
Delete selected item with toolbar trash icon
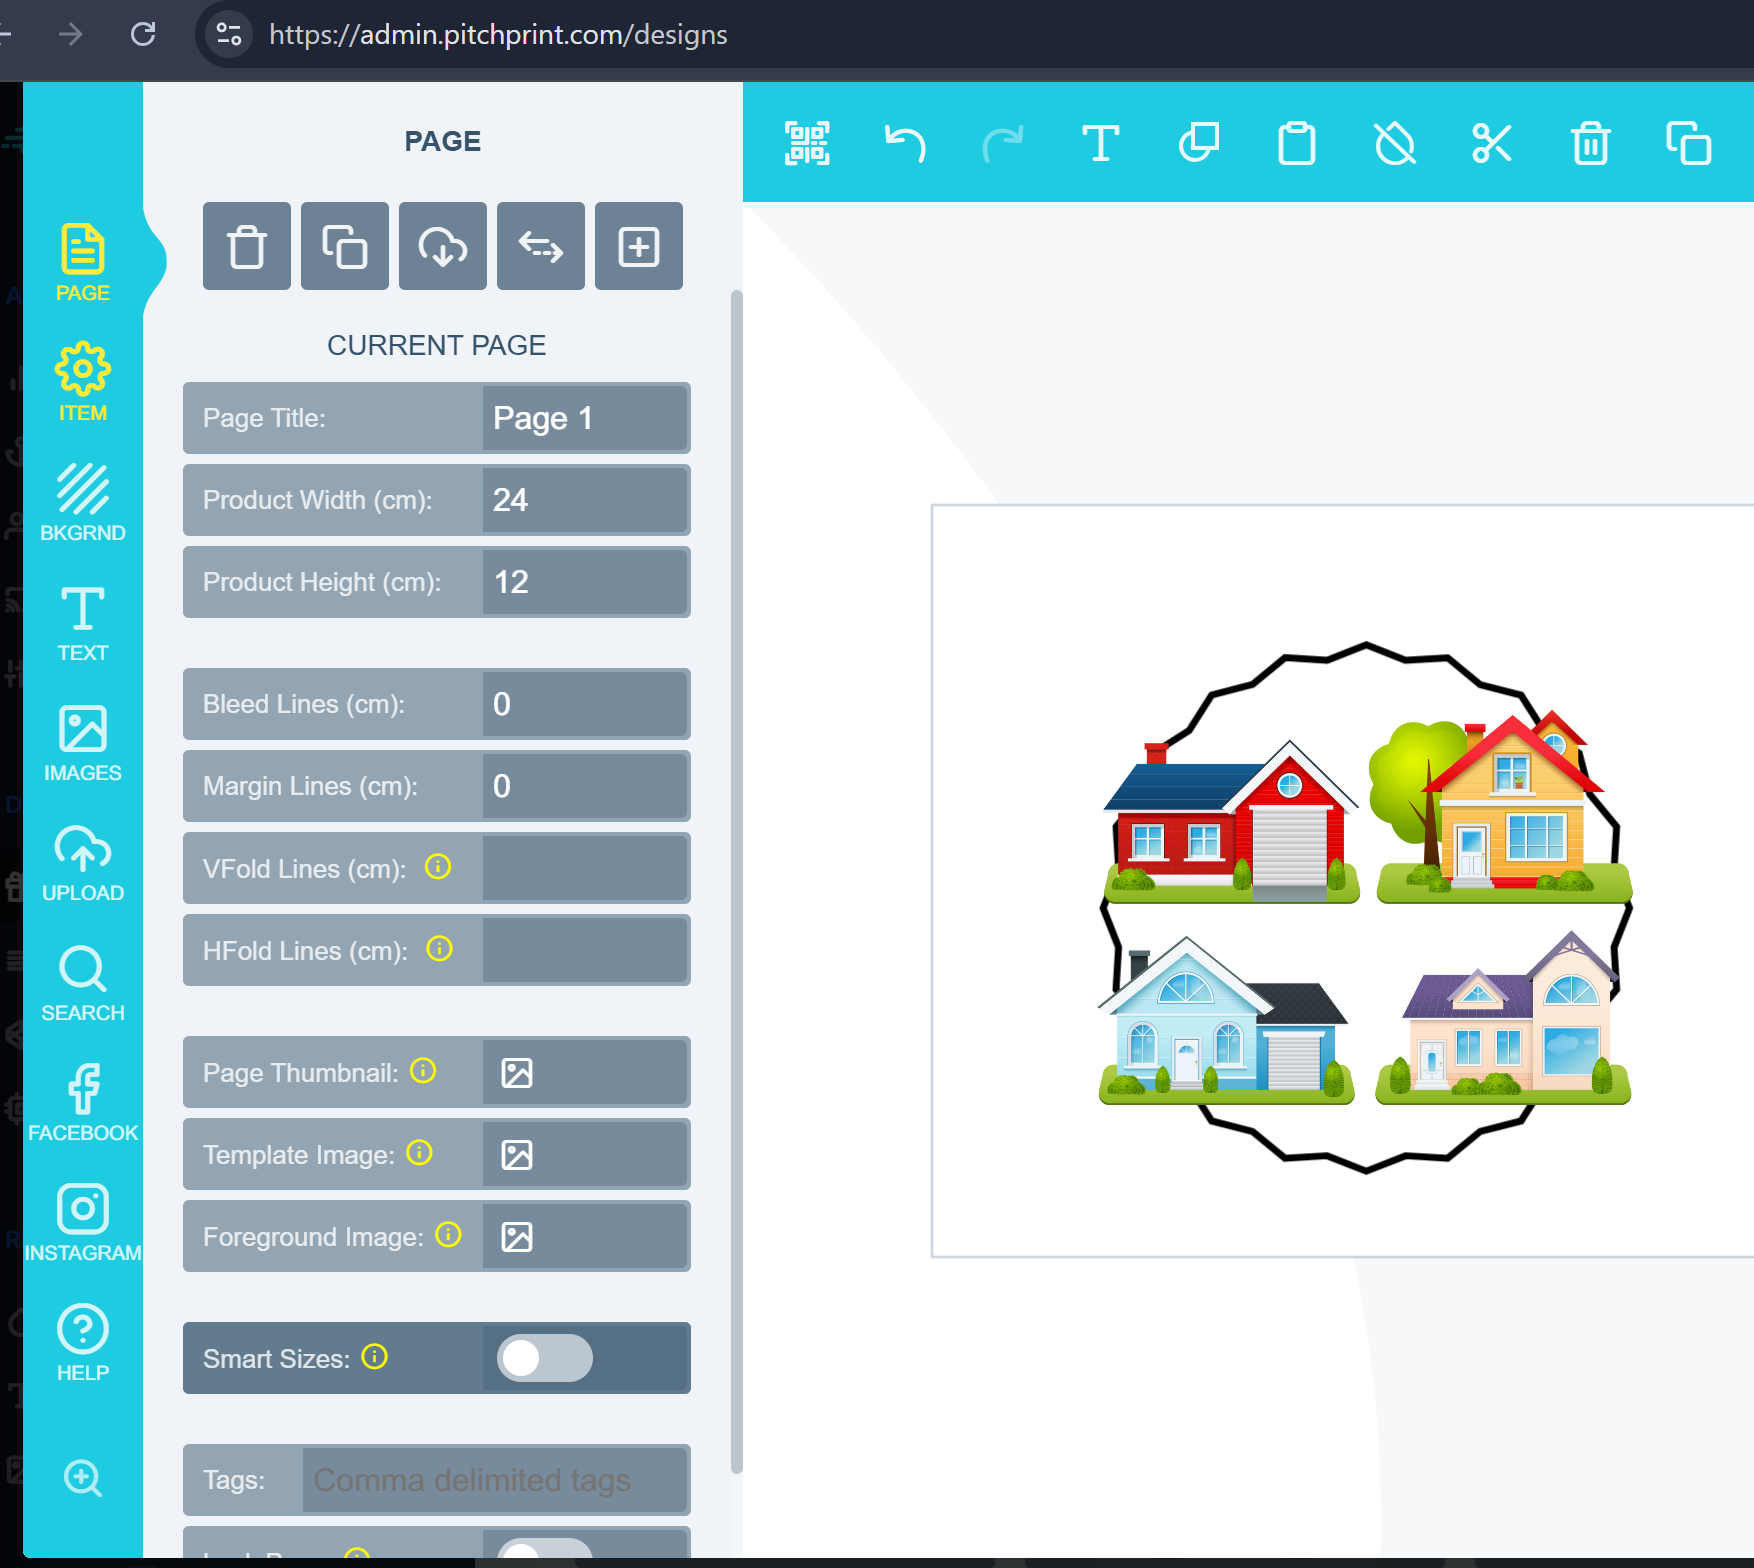click(1590, 143)
